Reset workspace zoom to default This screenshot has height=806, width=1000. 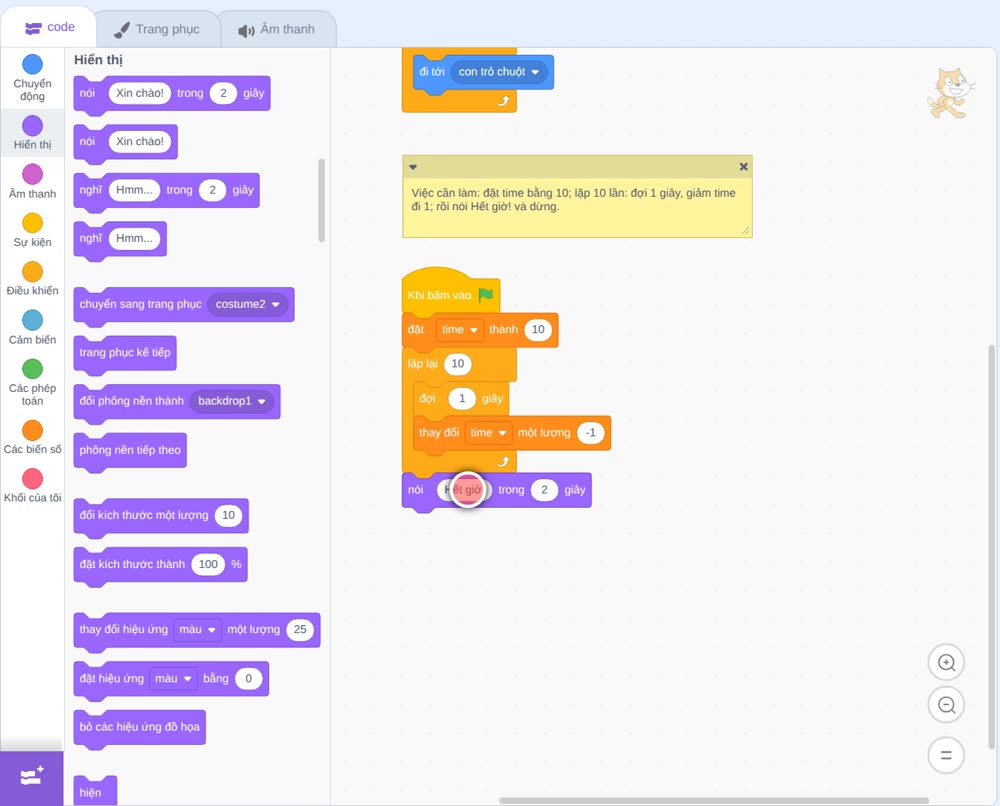point(946,755)
